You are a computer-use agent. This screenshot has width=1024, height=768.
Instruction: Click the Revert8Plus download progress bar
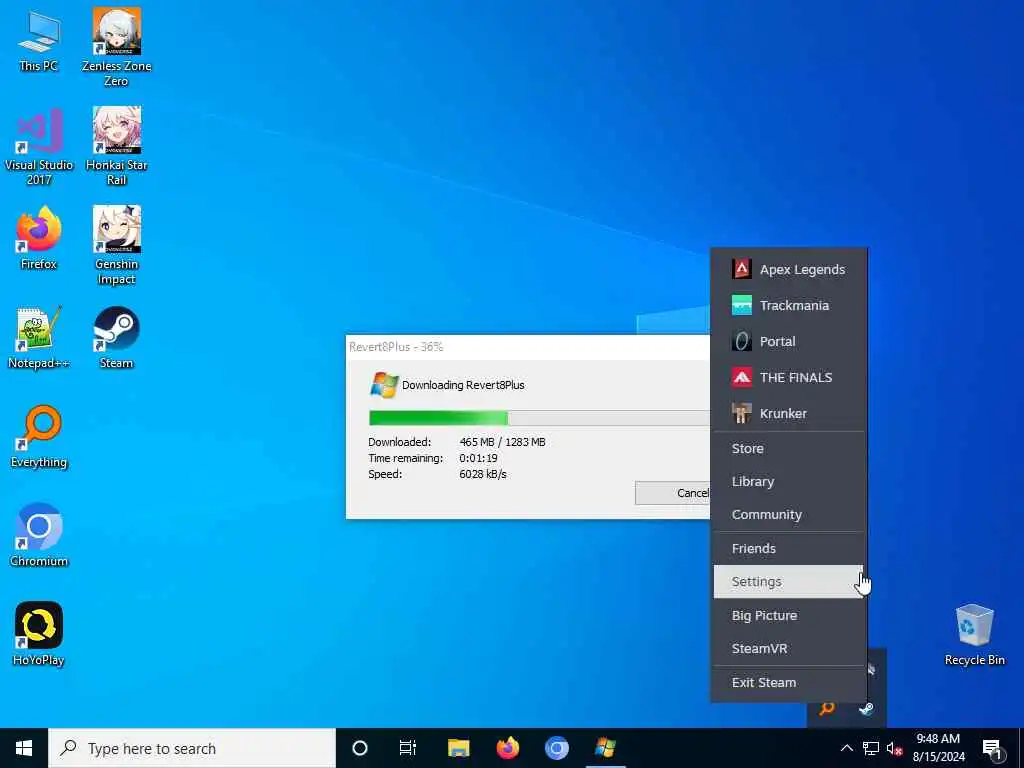(x=539, y=418)
